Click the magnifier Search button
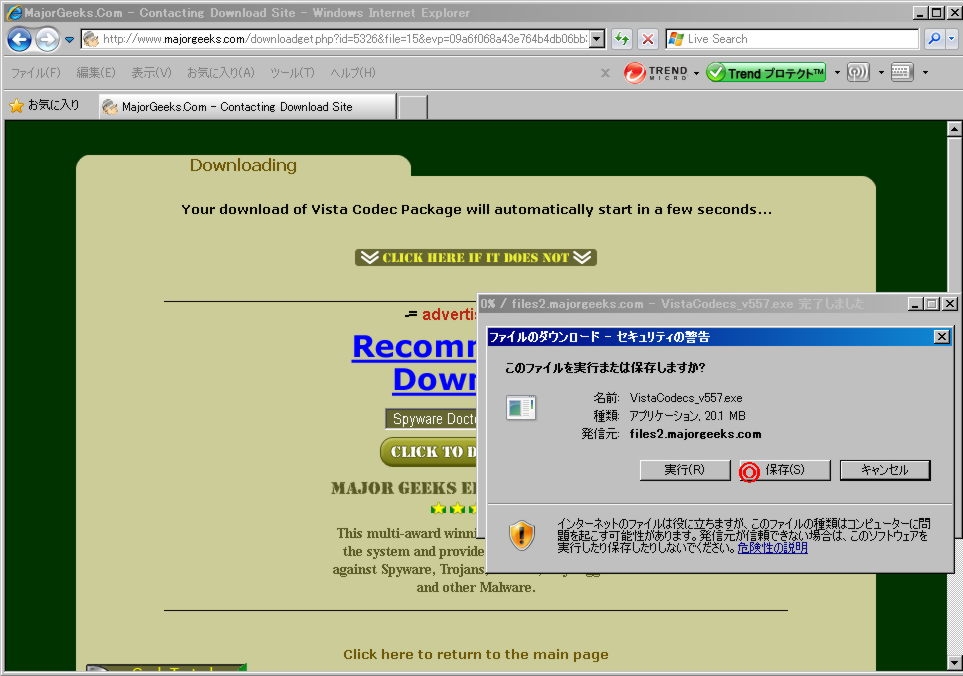This screenshot has height=676, width=963. 934,39
